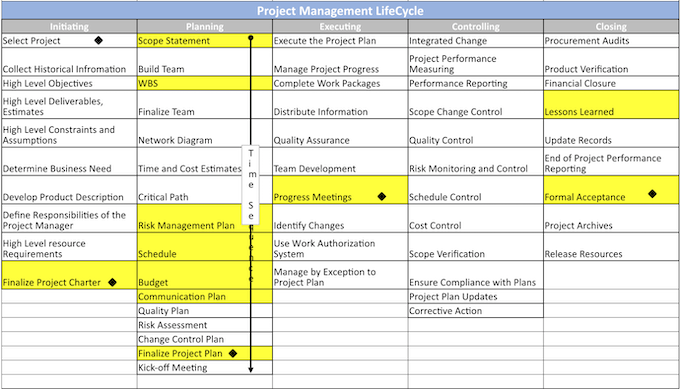Click the Identify Changes cell

340,219
